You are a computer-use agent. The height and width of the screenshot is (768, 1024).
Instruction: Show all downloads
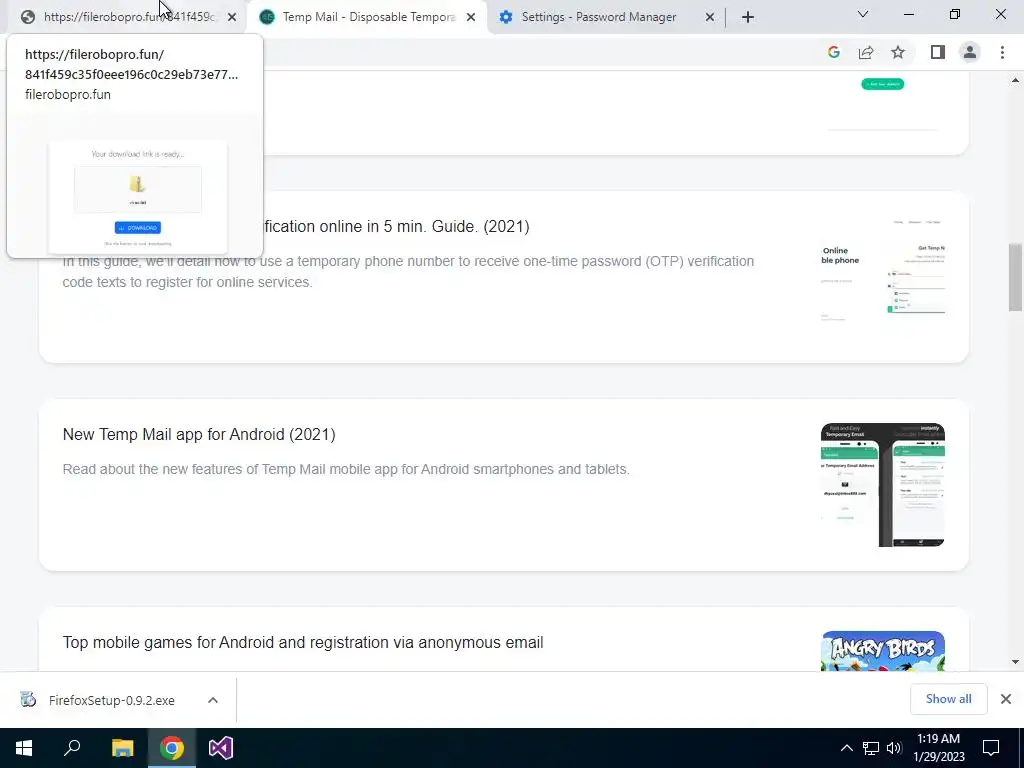(x=948, y=699)
